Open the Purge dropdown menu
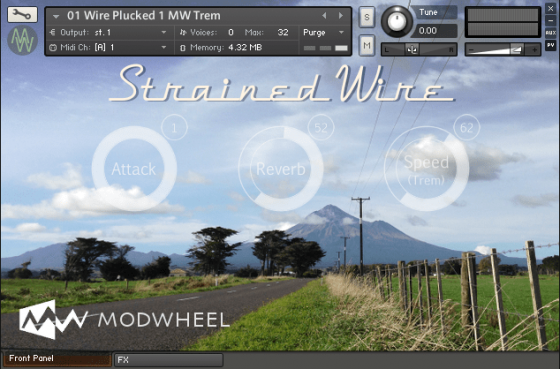 point(323,33)
